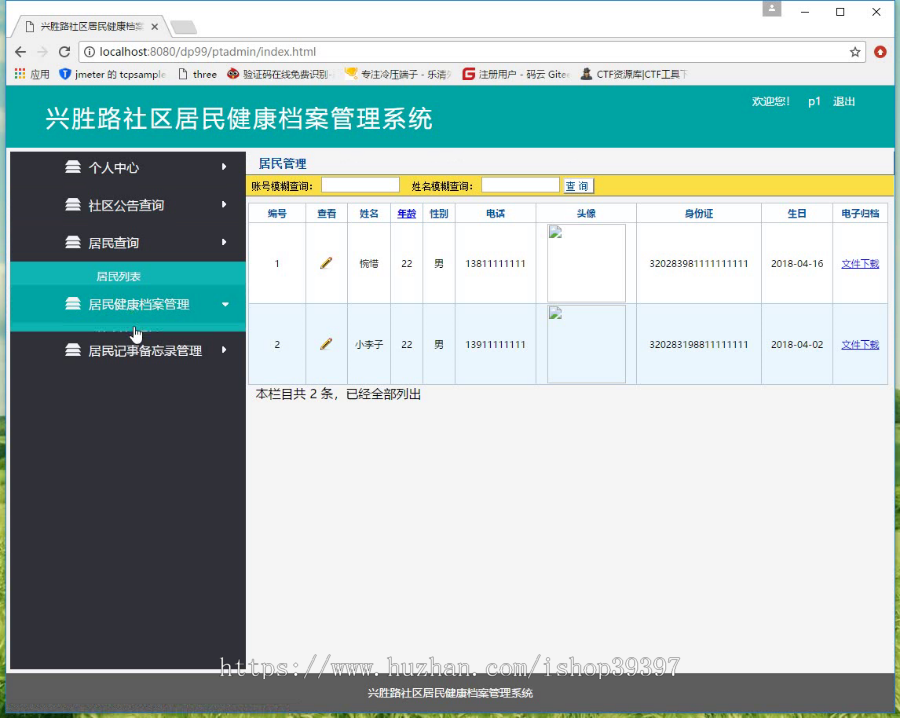Click the stack icon beside 个人中心
This screenshot has height=718, width=900.
73,167
